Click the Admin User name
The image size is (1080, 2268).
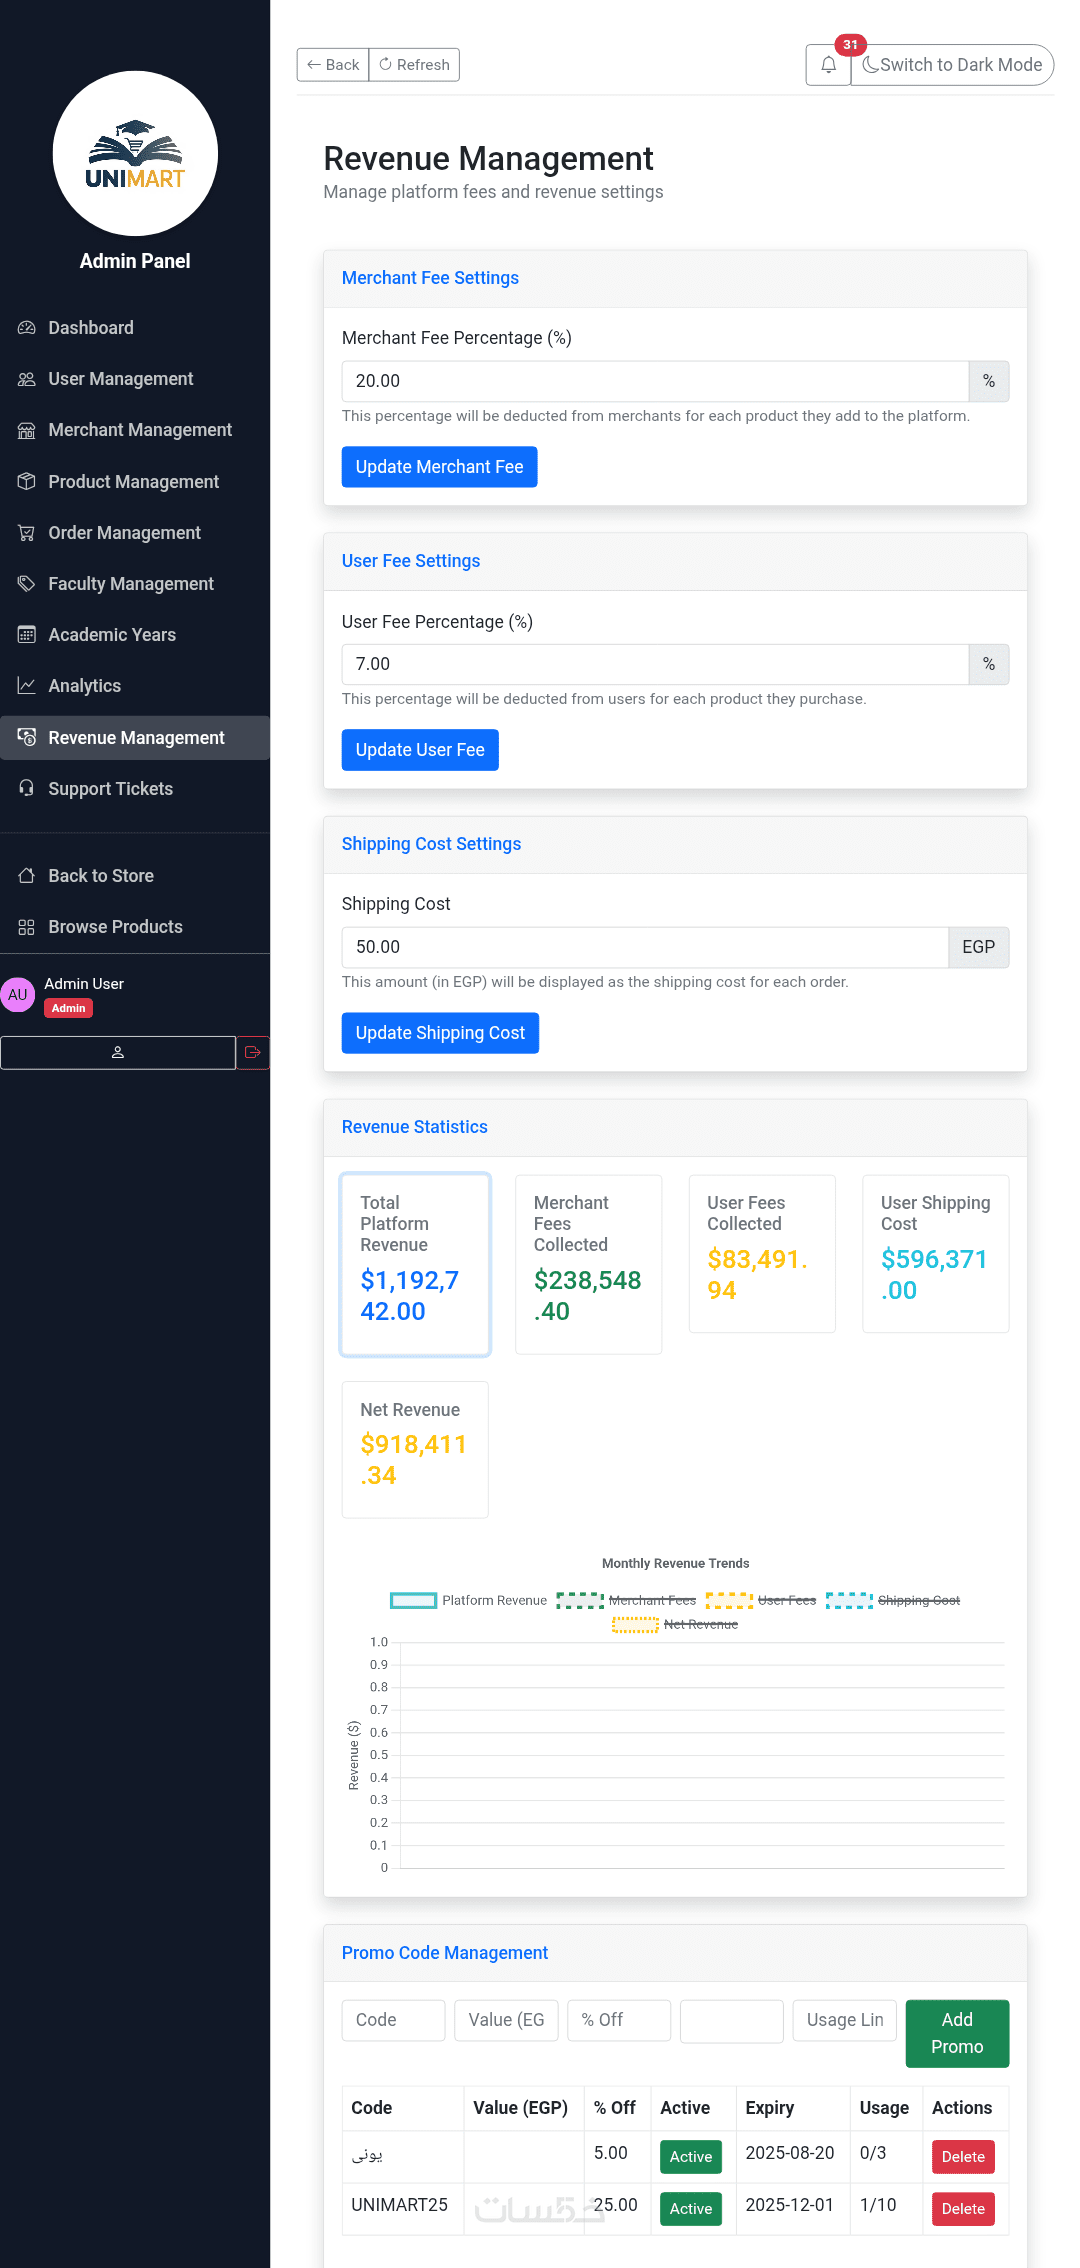[x=84, y=984]
